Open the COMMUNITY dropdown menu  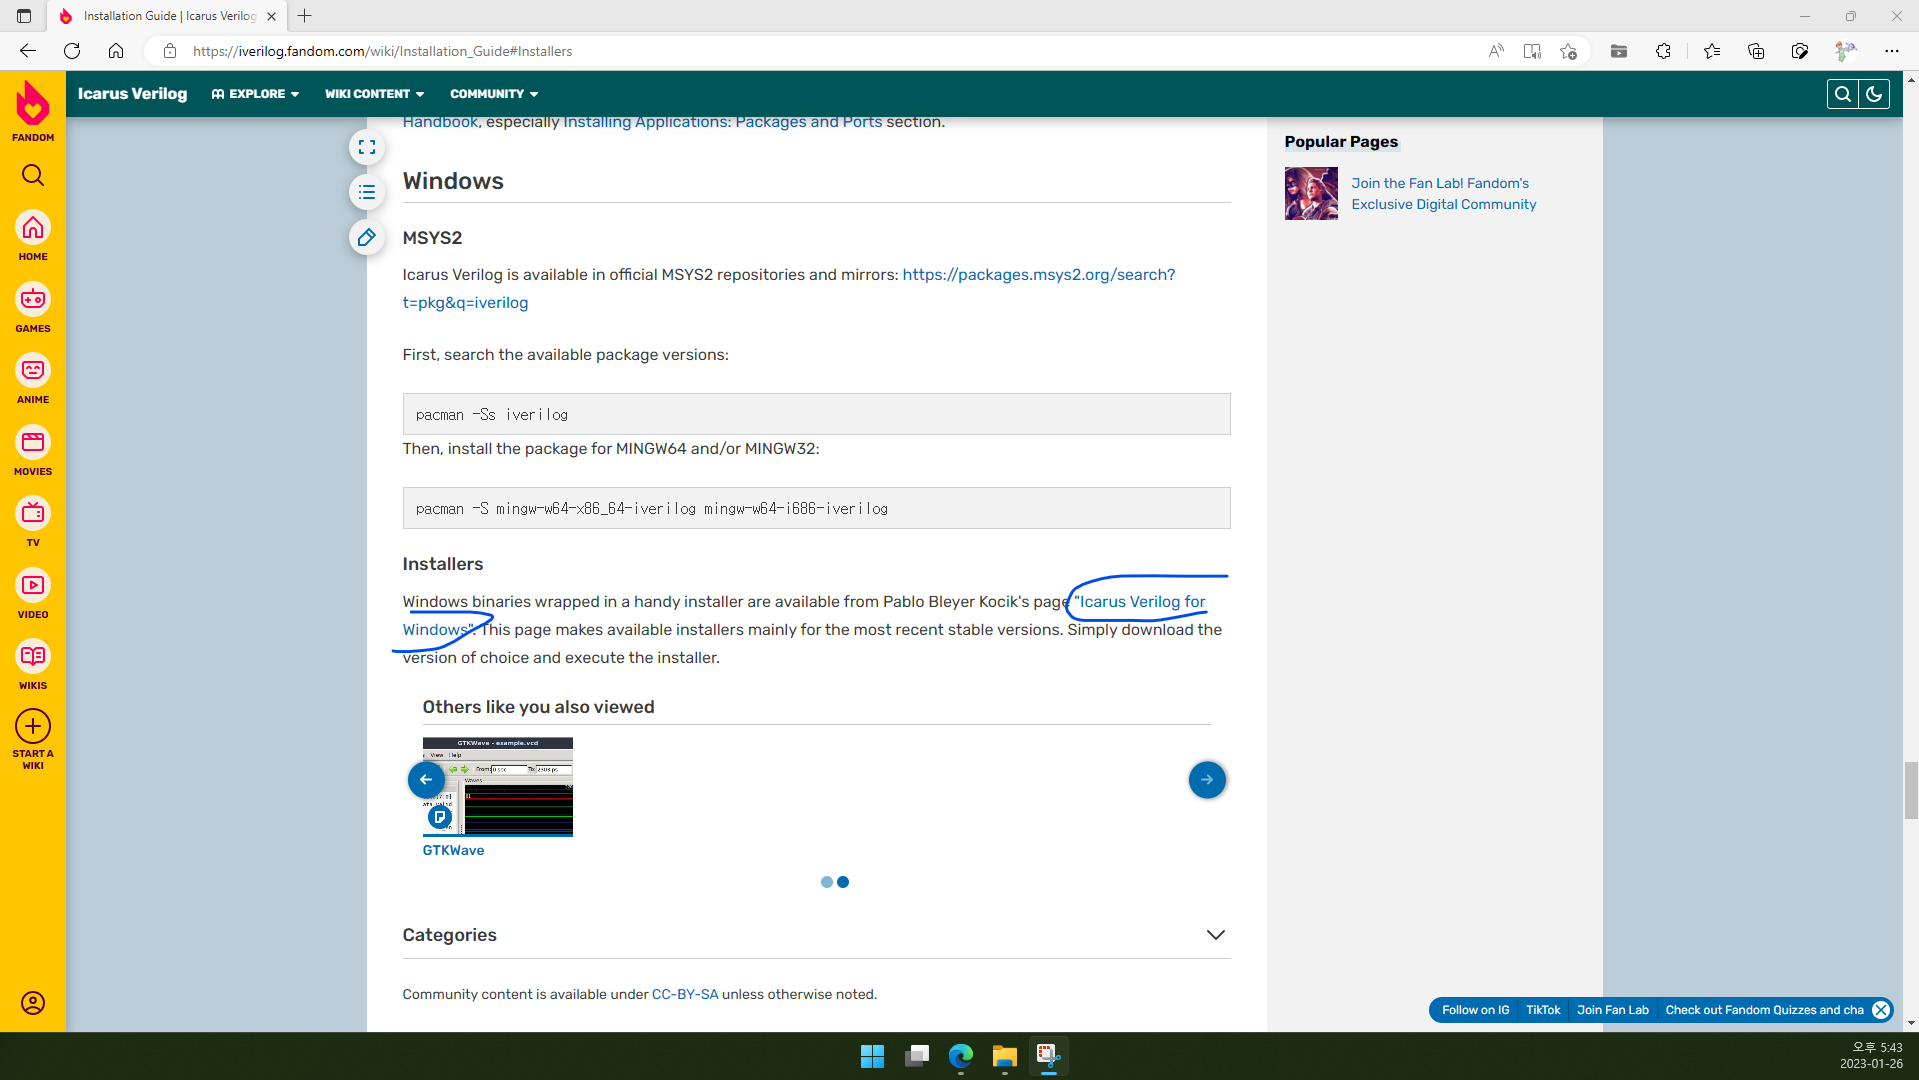[494, 94]
